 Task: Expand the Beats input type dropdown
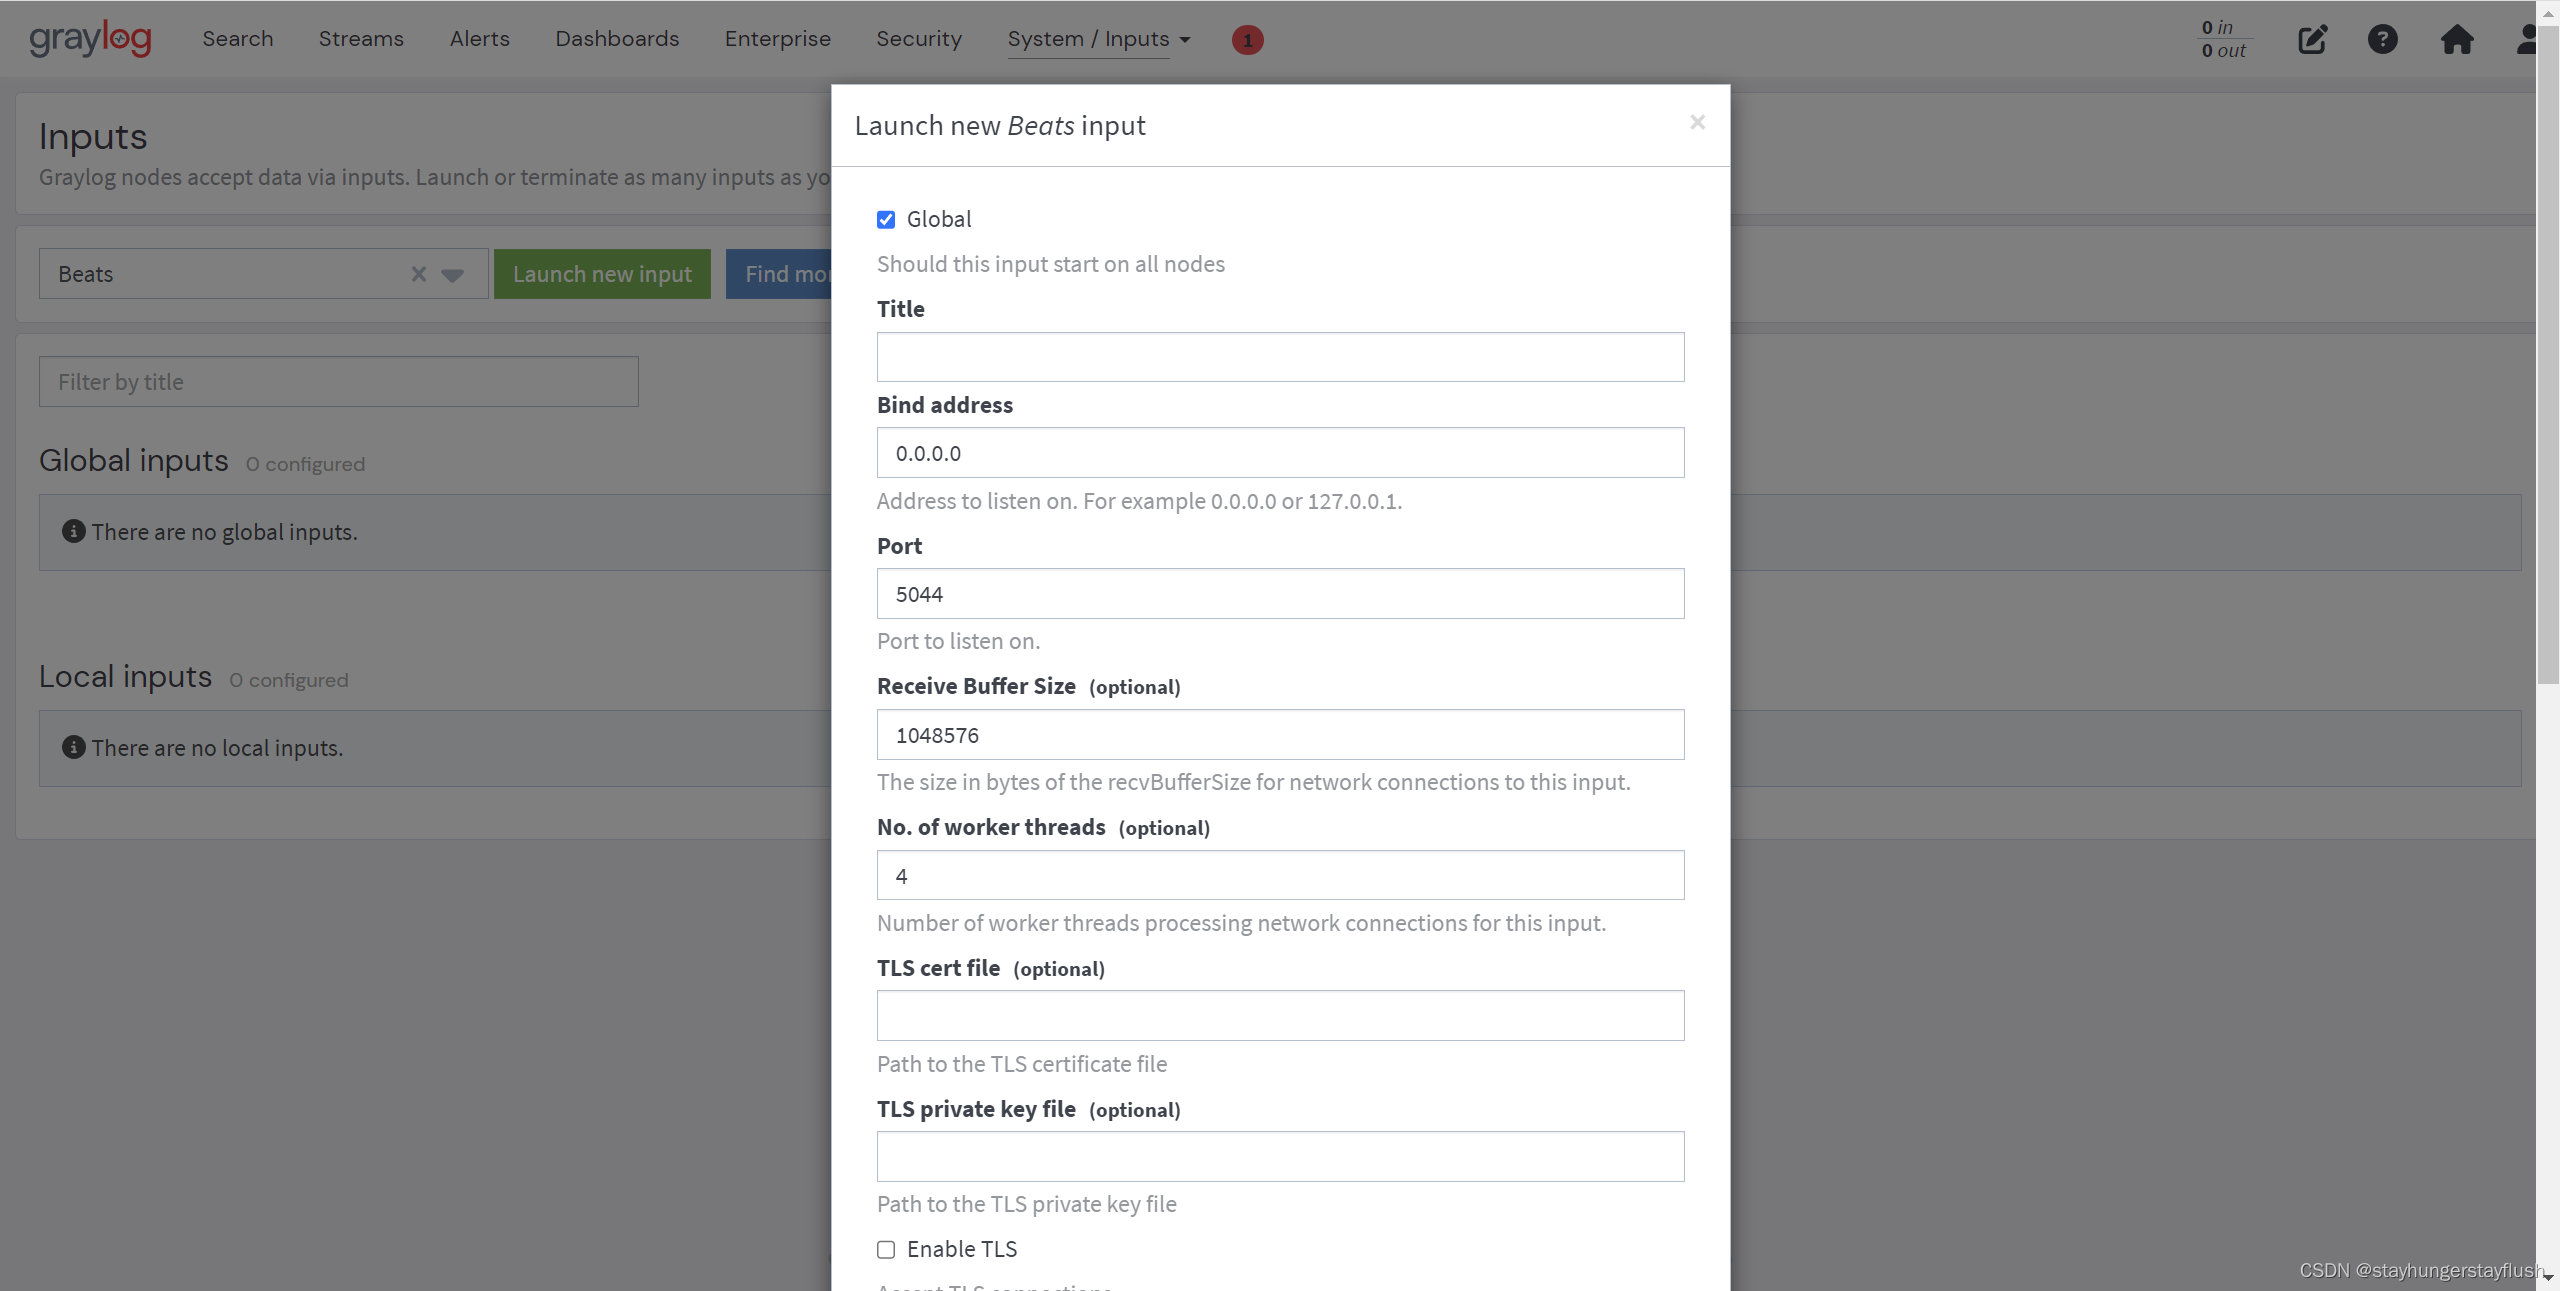453,275
